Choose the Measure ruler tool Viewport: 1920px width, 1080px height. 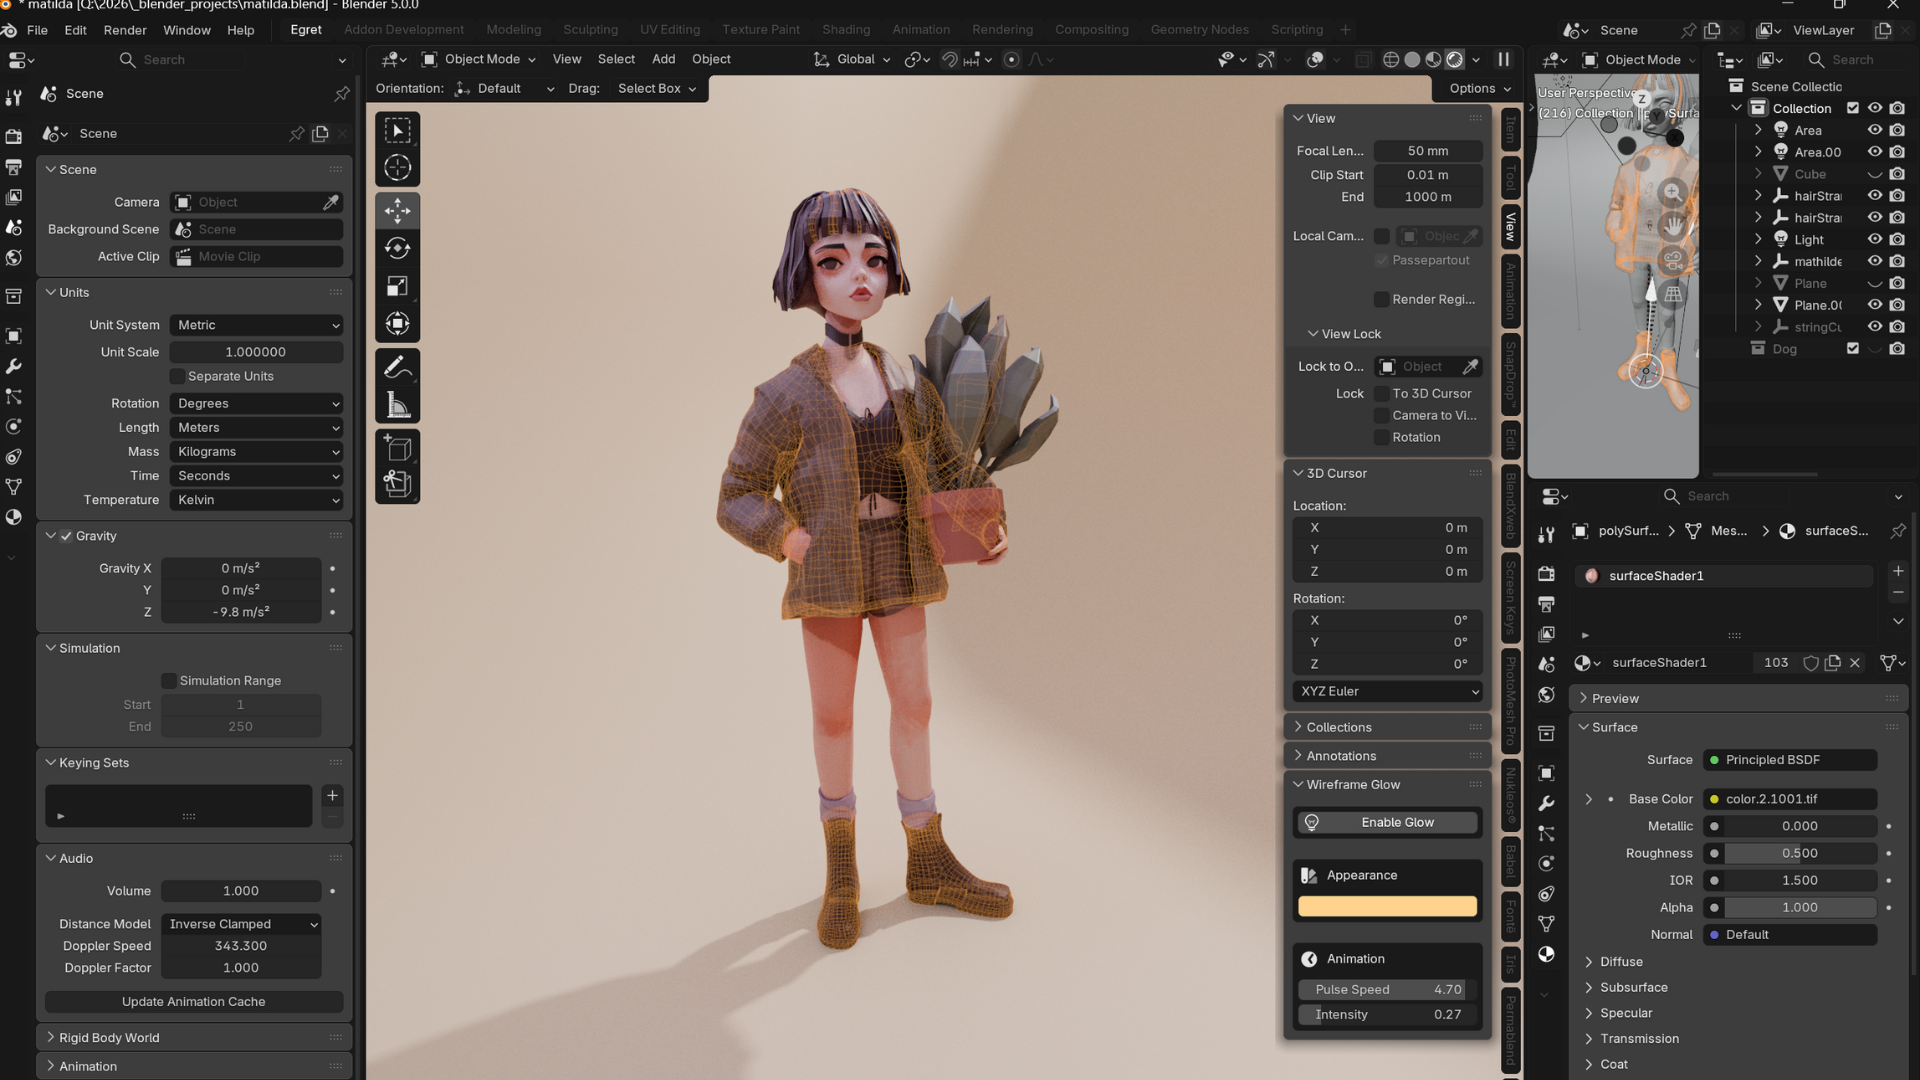point(397,405)
